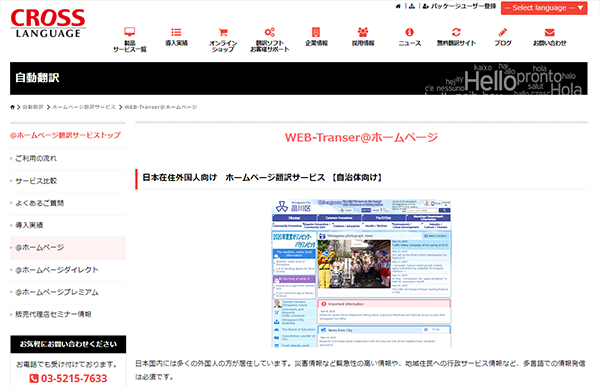Click the pencil icon for ブログ

point(503,32)
